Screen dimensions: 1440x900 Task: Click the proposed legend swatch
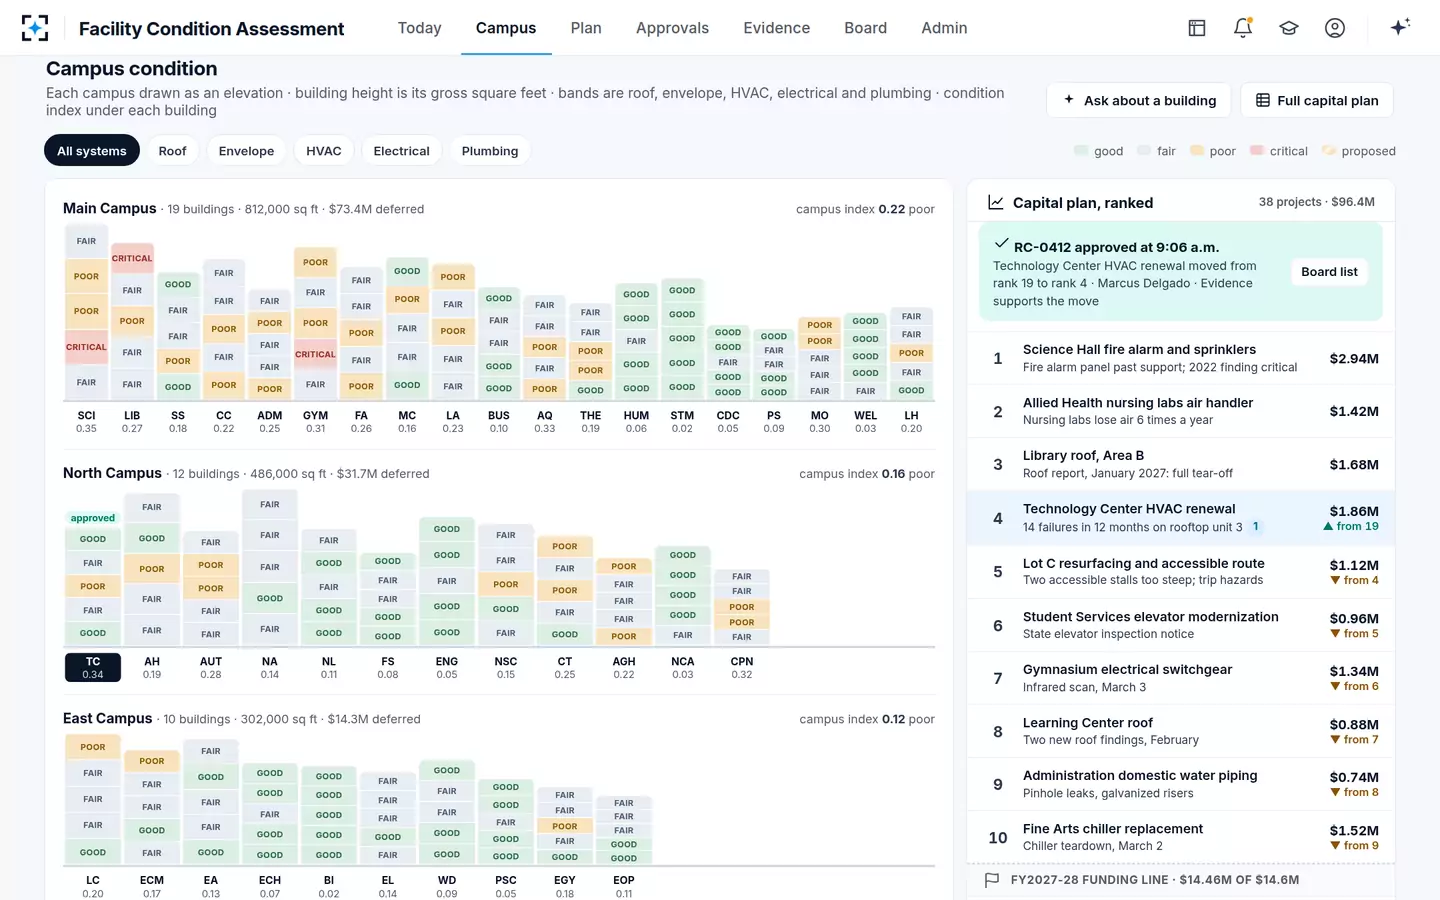1329,151
